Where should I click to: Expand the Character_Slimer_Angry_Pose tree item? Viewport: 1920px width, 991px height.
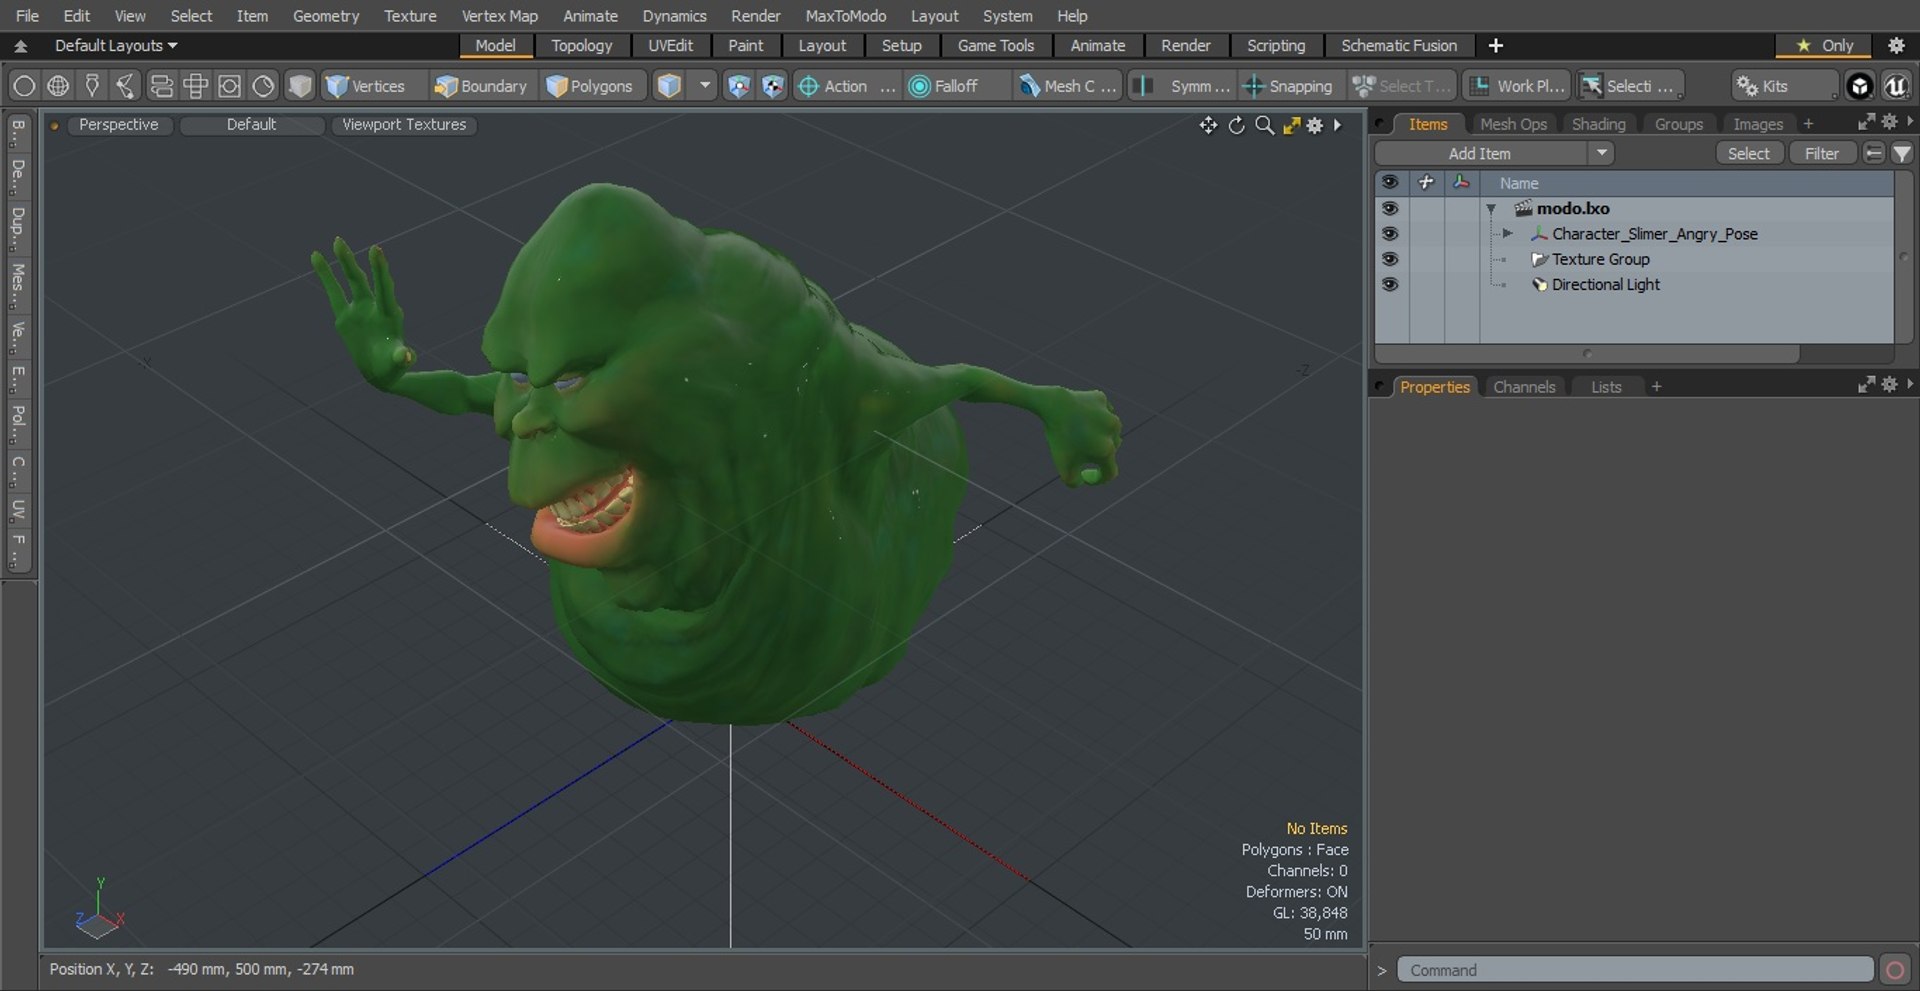coord(1507,234)
